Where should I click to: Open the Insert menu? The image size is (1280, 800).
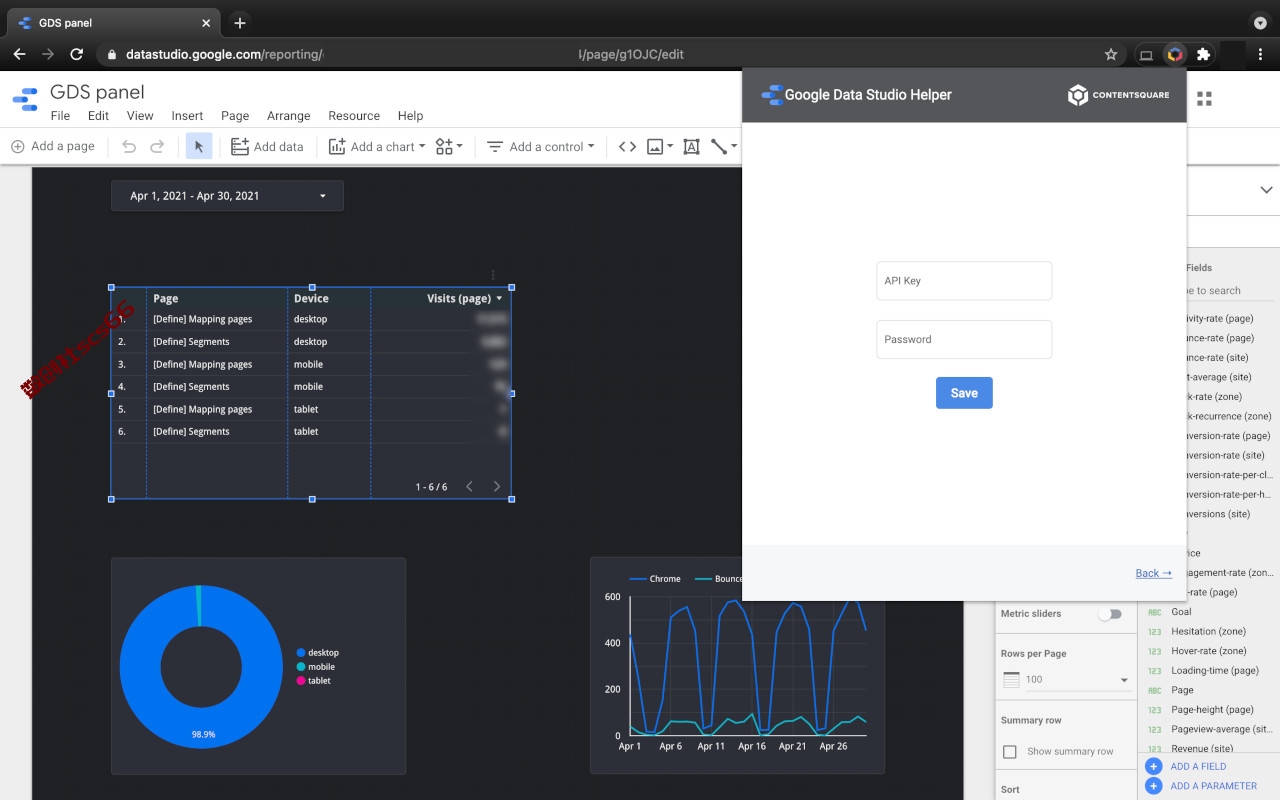coord(187,116)
